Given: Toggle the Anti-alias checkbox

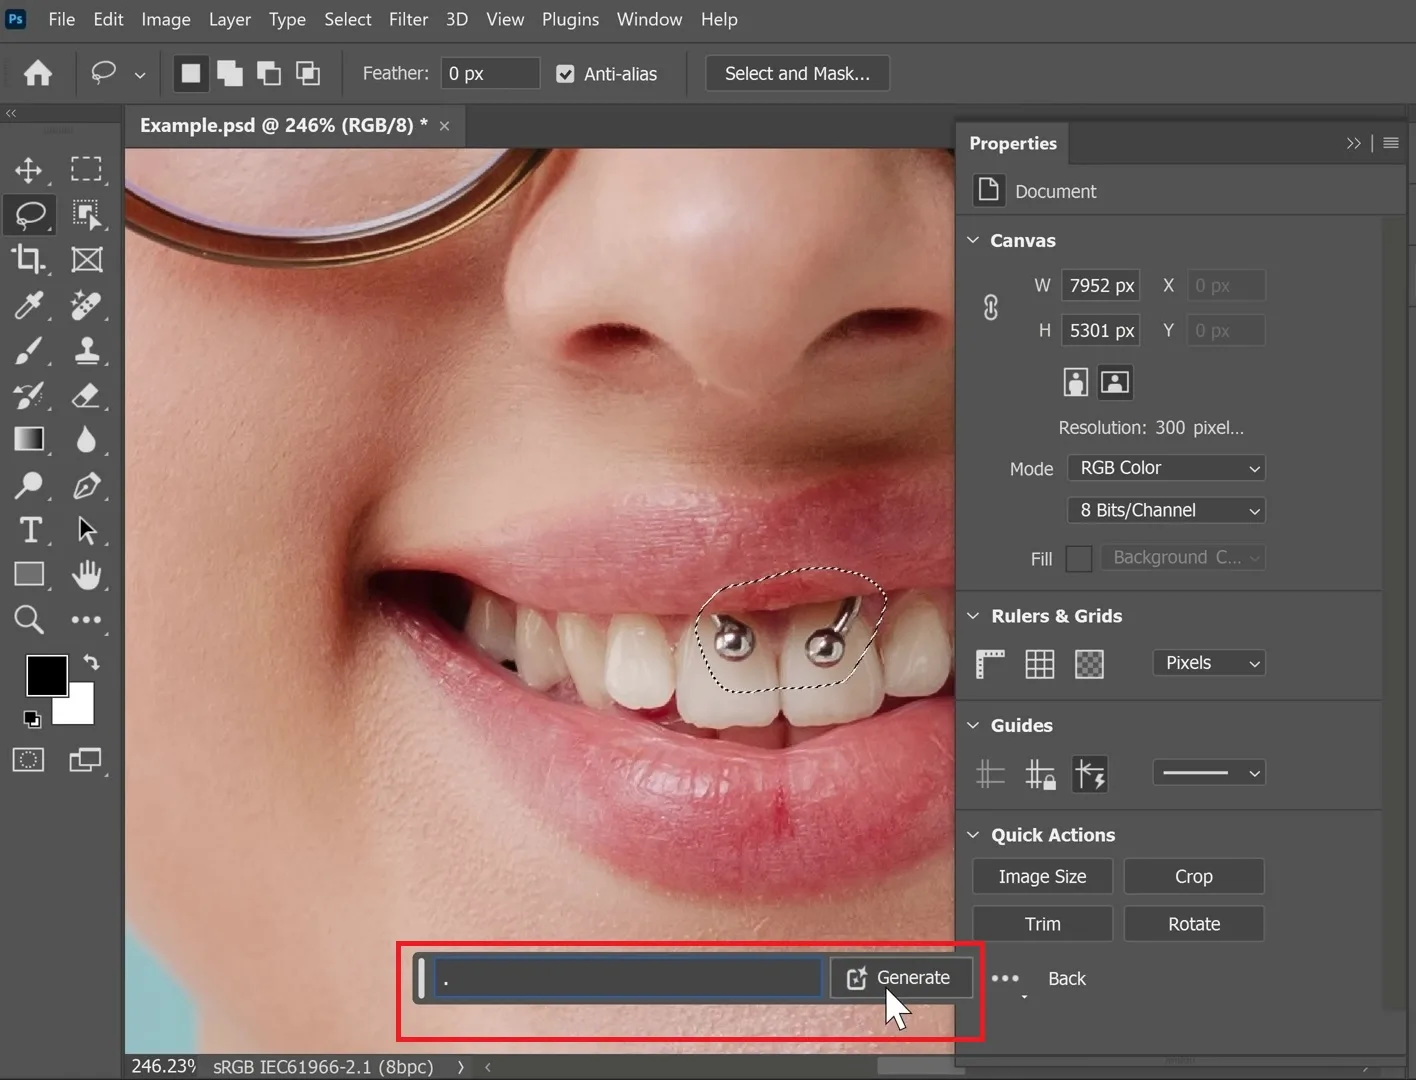Looking at the screenshot, I should (x=565, y=74).
